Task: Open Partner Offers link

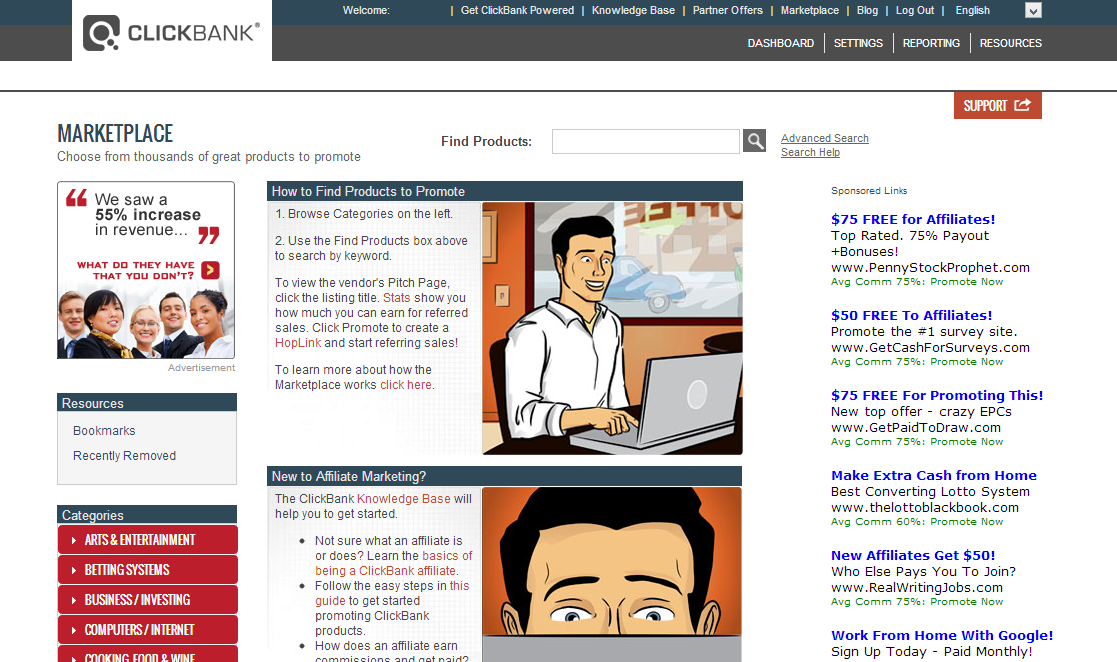Action: point(727,10)
